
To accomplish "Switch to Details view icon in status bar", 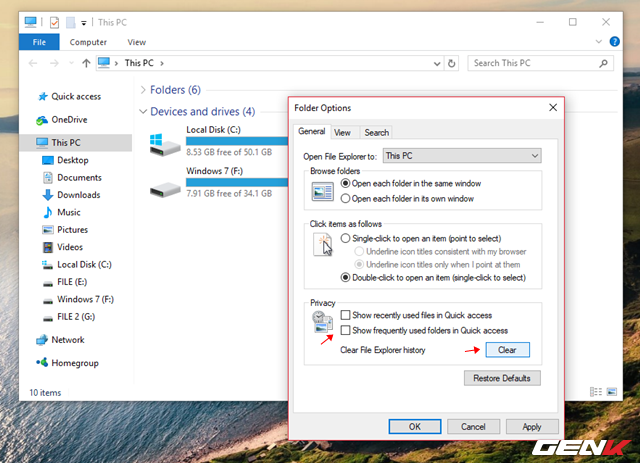I will (x=596, y=392).
